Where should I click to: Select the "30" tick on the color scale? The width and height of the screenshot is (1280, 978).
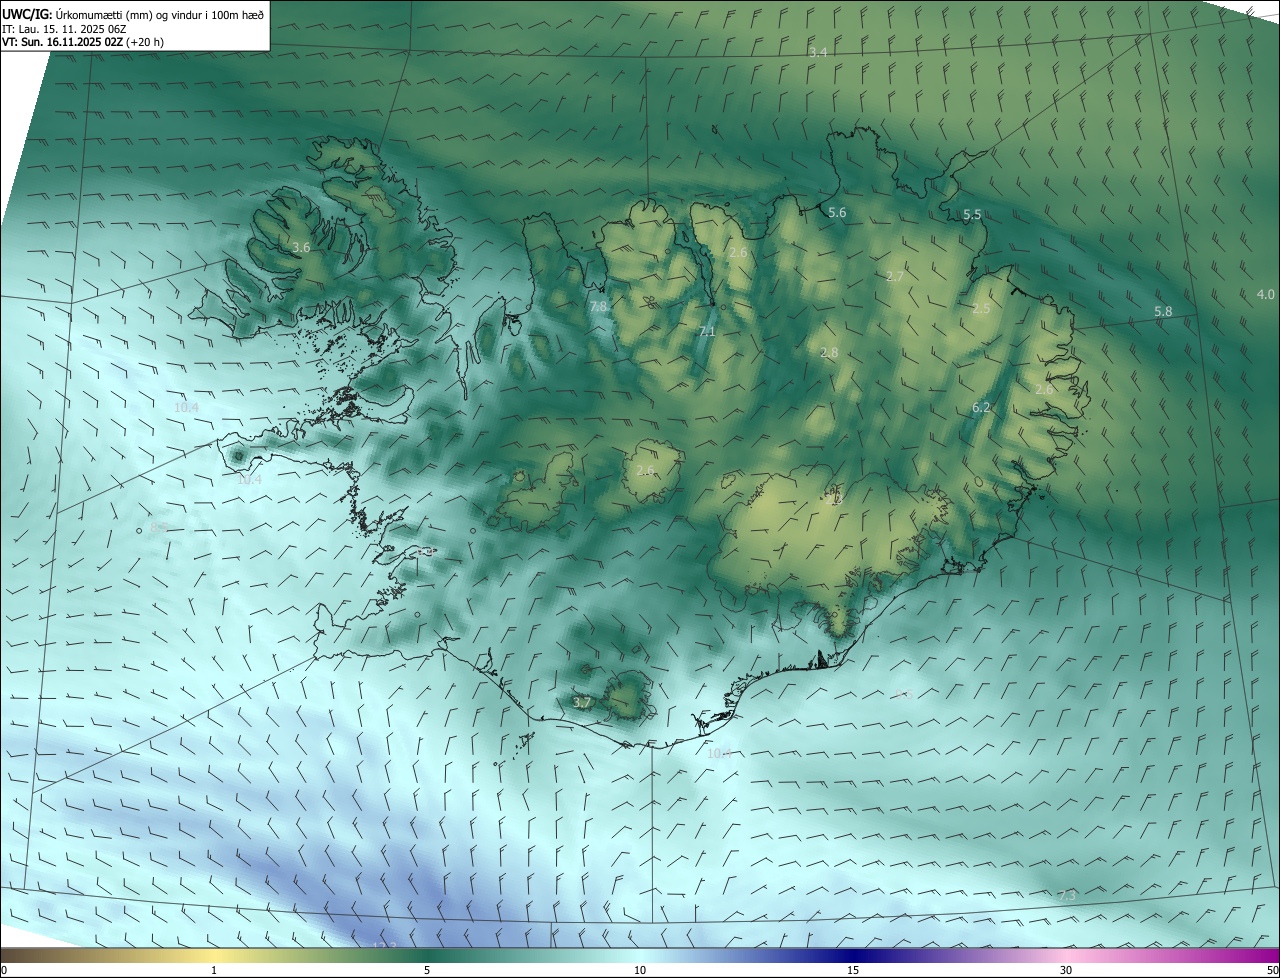click(x=1066, y=970)
